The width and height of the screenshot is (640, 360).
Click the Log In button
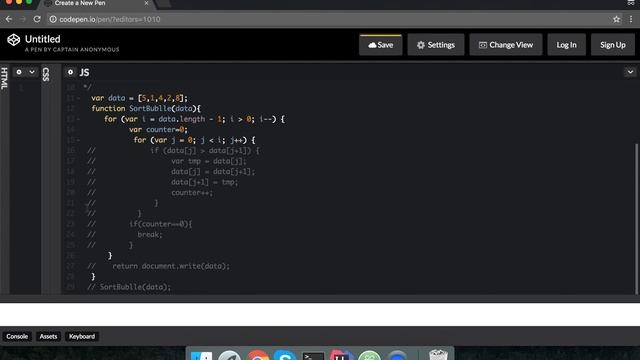click(567, 45)
